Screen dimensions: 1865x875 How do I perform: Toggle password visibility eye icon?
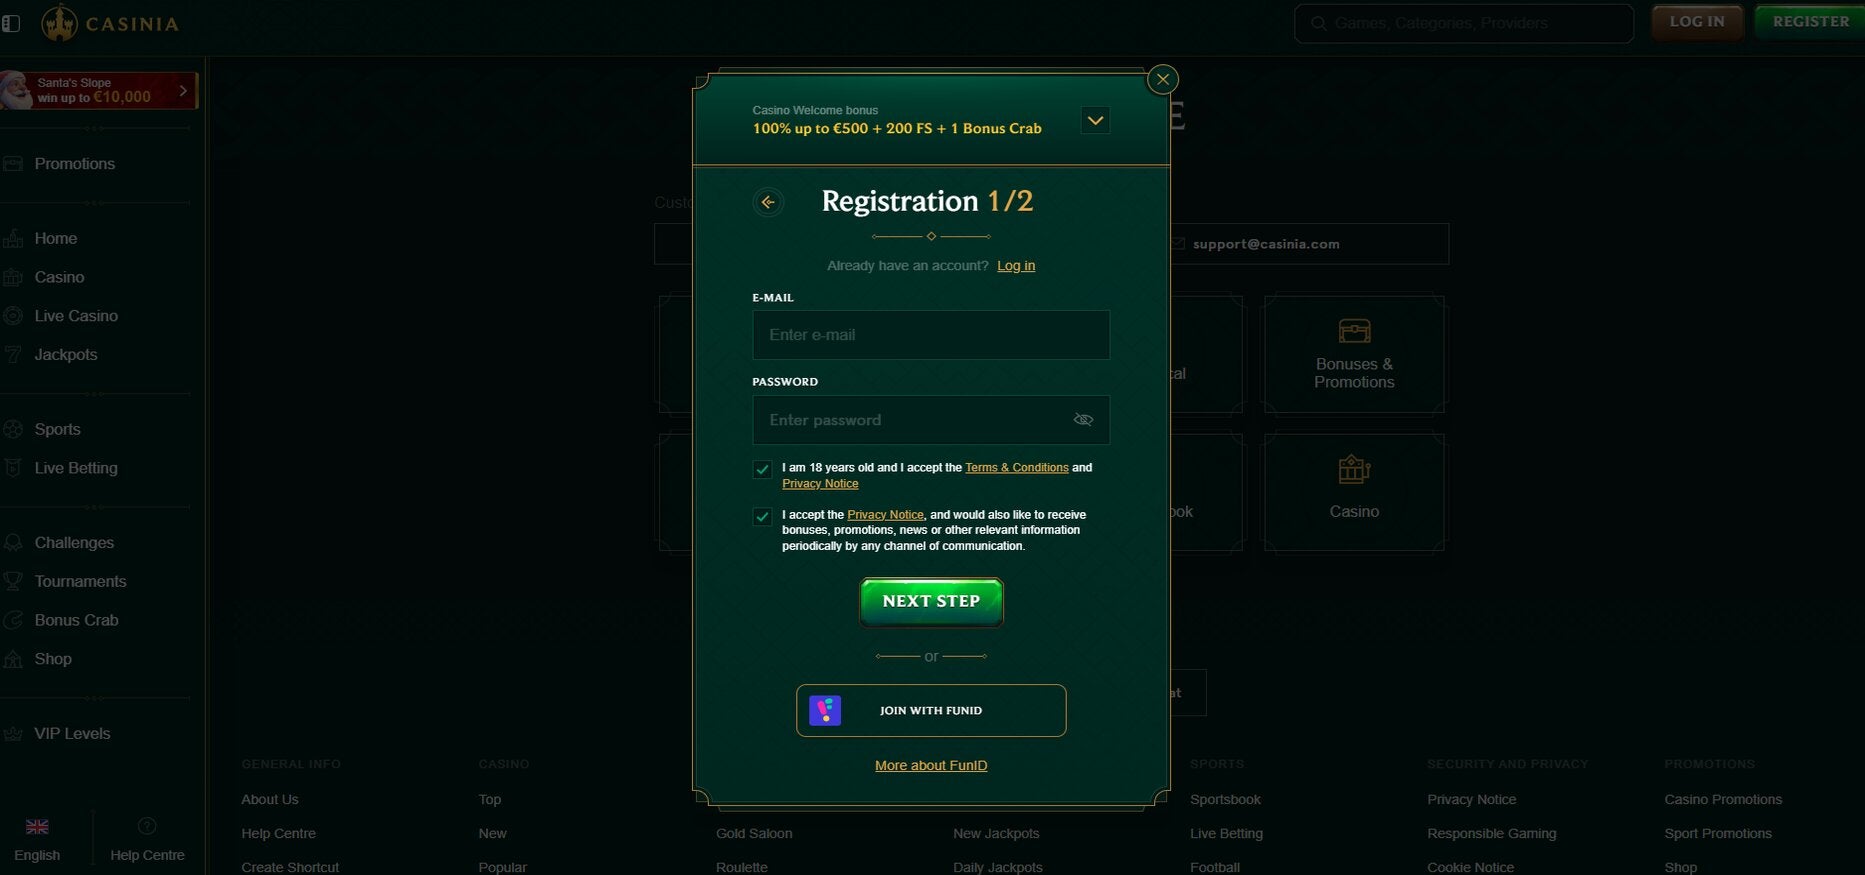1083,420
